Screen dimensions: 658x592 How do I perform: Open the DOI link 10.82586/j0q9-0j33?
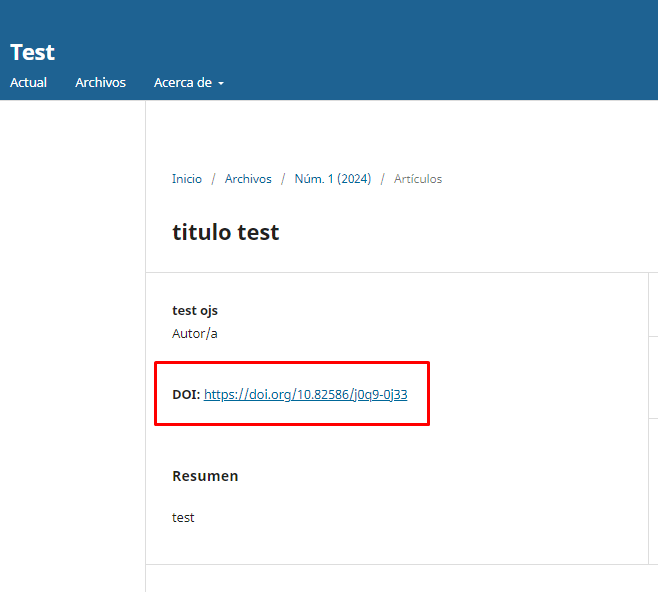306,394
